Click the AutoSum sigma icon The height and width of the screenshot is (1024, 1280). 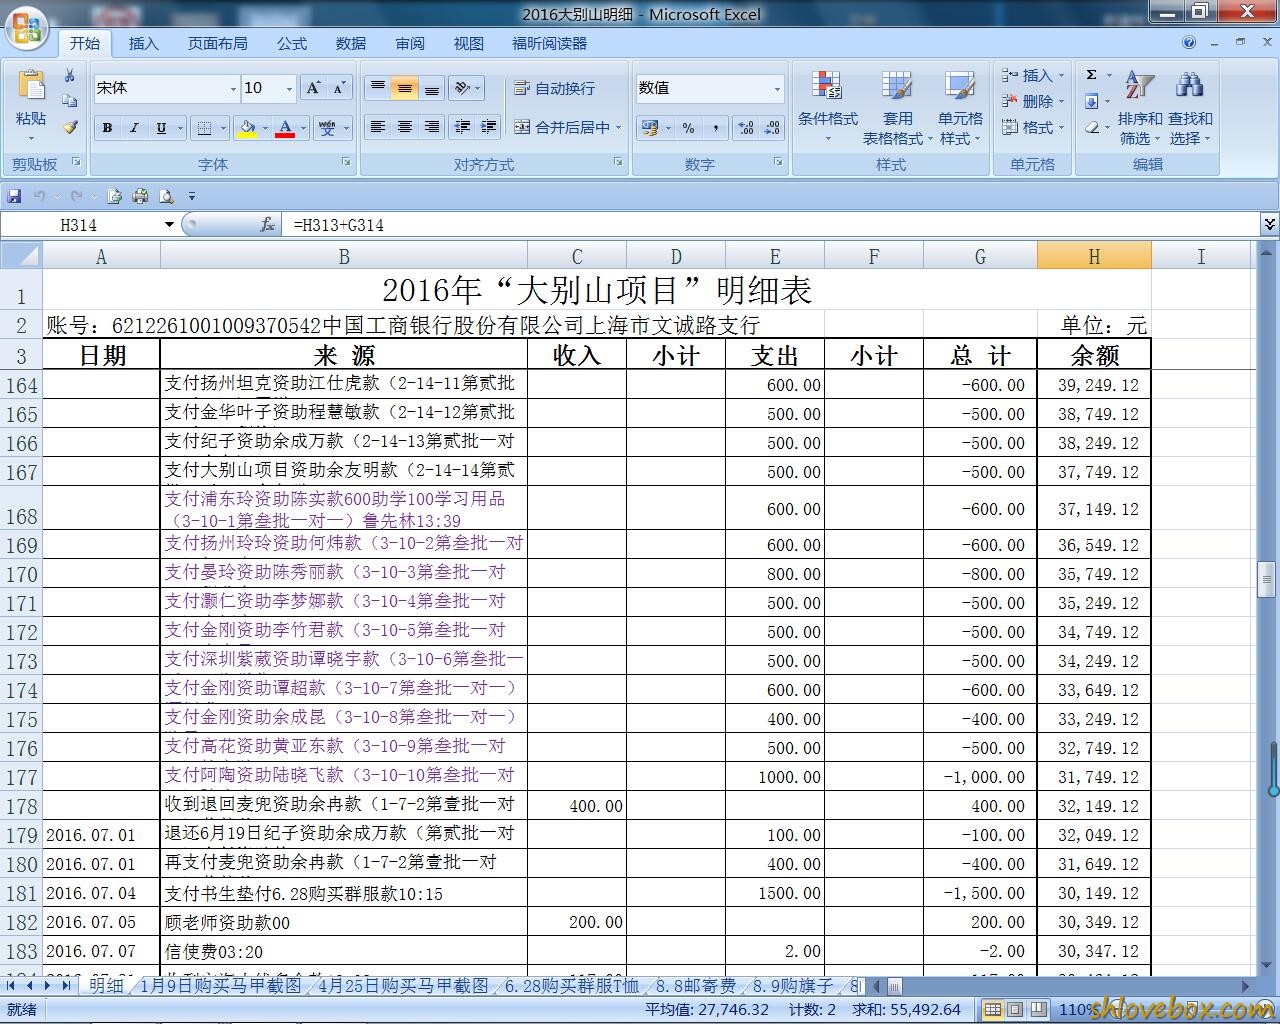tap(1092, 75)
